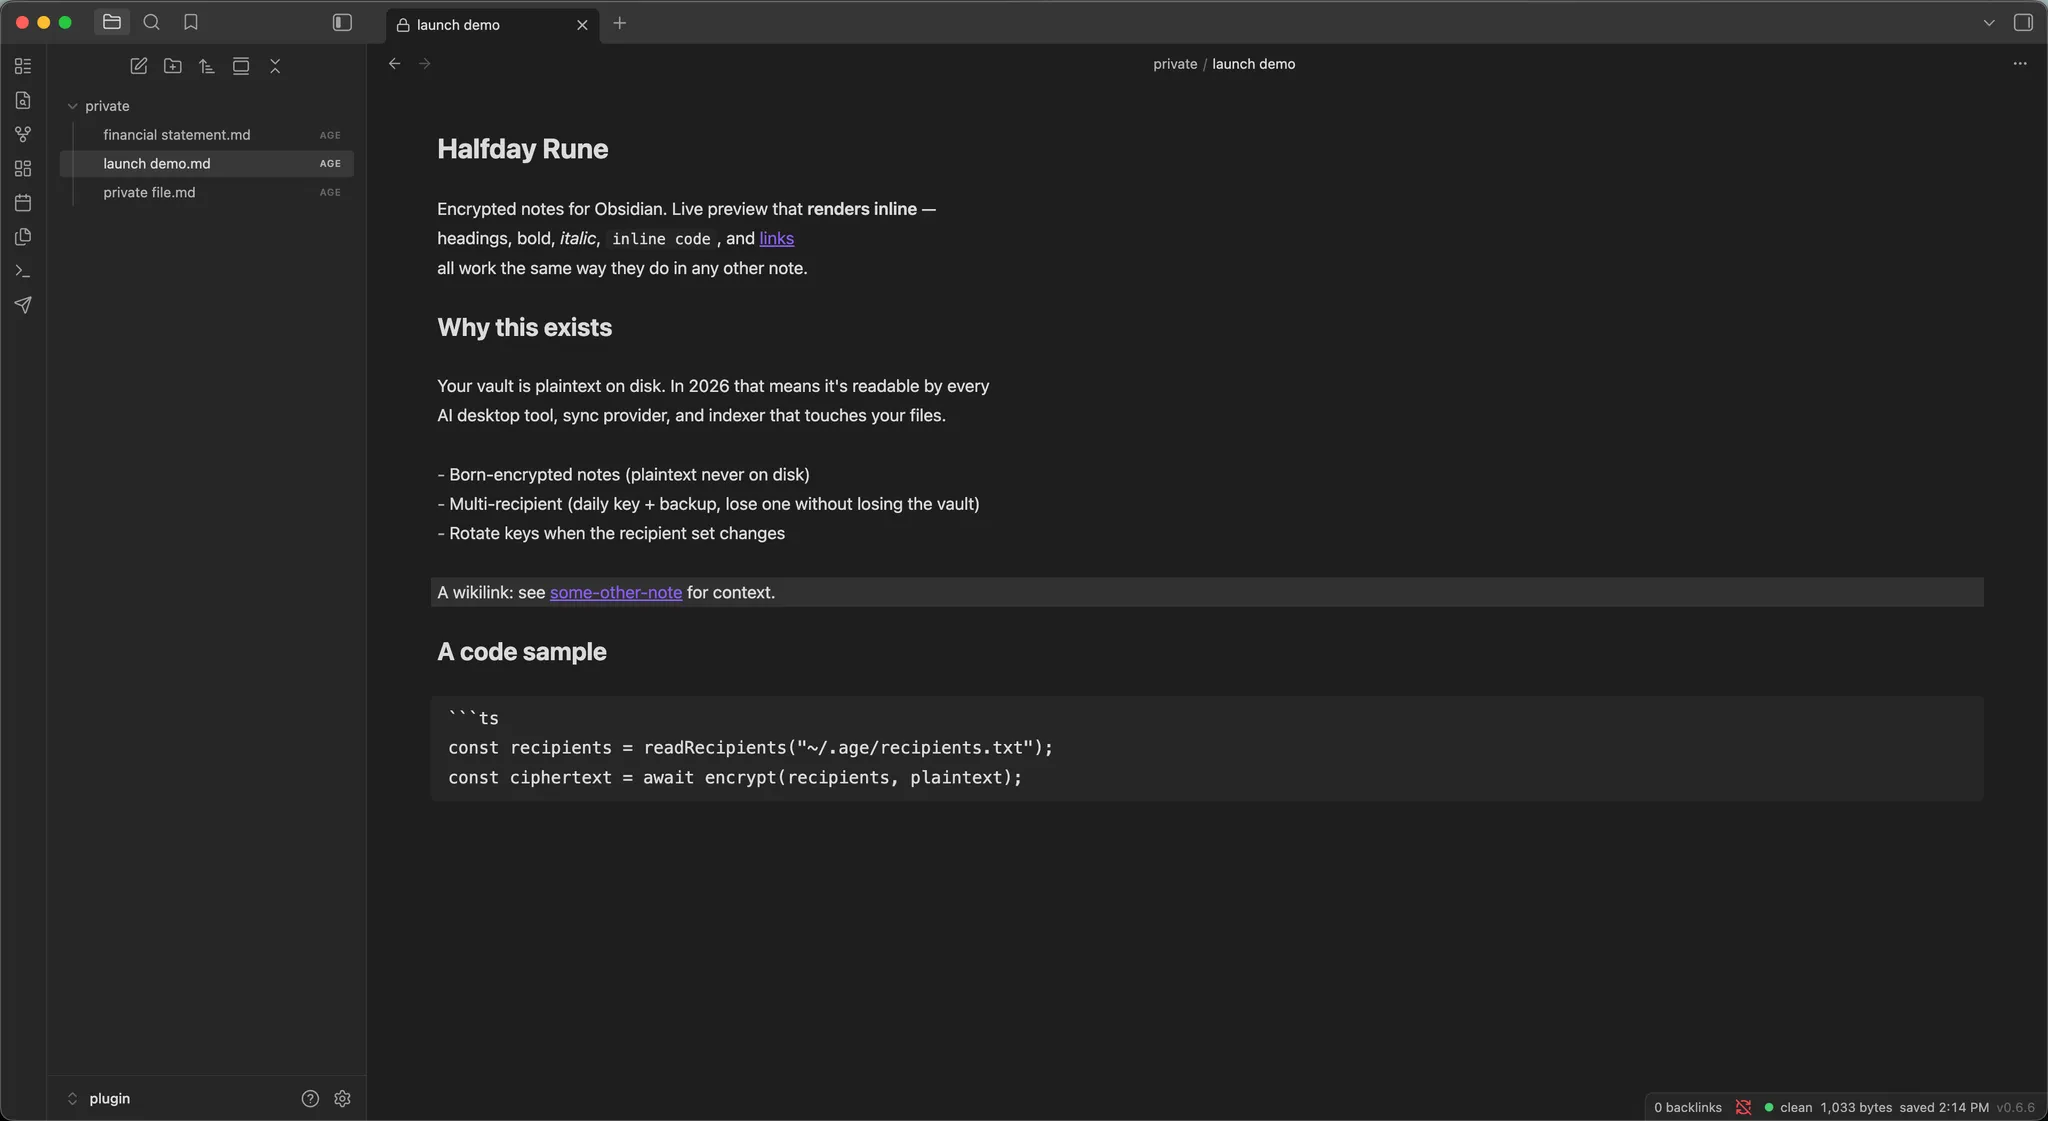Viewport: 2048px width, 1121px height.
Task: Open the calendar daily note icon
Action: [23, 202]
